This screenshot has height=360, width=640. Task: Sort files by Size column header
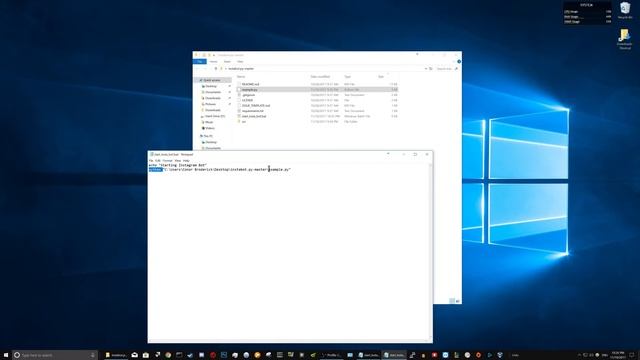381,77
